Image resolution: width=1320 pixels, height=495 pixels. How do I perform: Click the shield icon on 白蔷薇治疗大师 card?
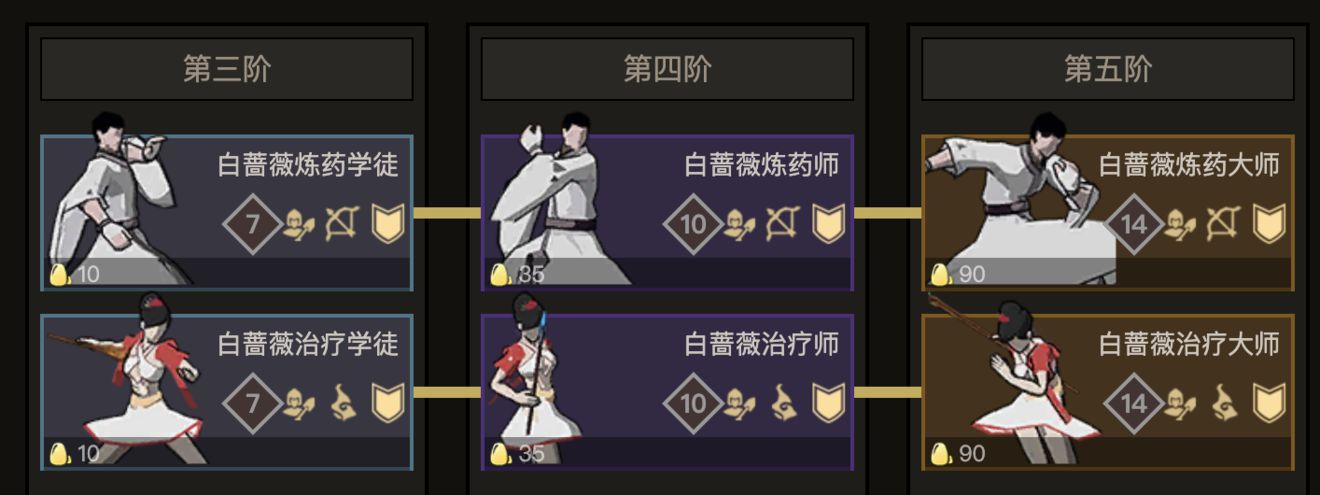(1269, 403)
